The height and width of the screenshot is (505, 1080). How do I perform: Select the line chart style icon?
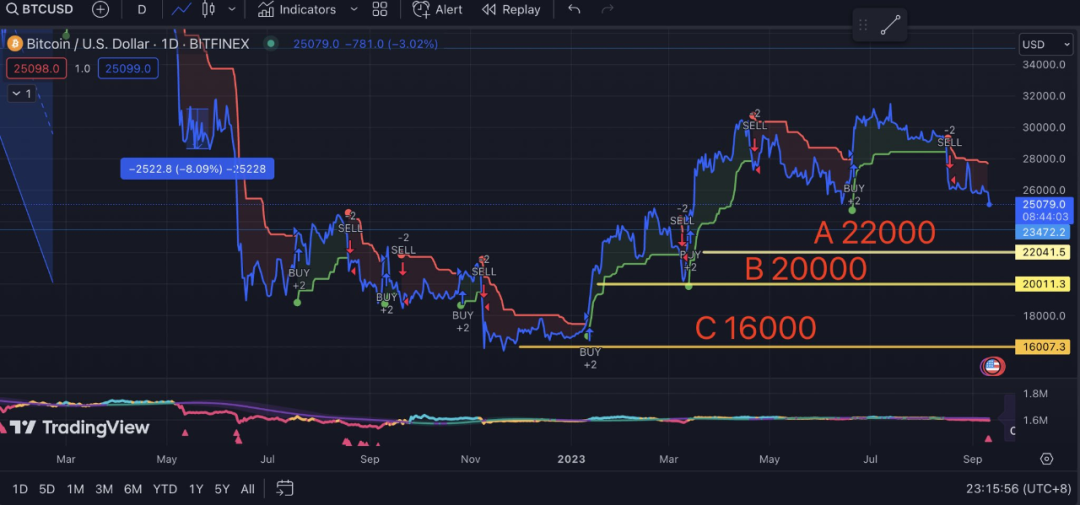pyautogui.click(x=182, y=10)
